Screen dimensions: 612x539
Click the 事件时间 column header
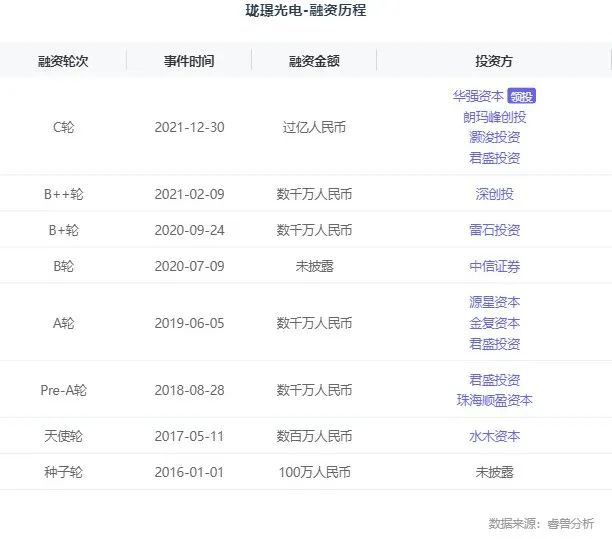[x=189, y=61]
